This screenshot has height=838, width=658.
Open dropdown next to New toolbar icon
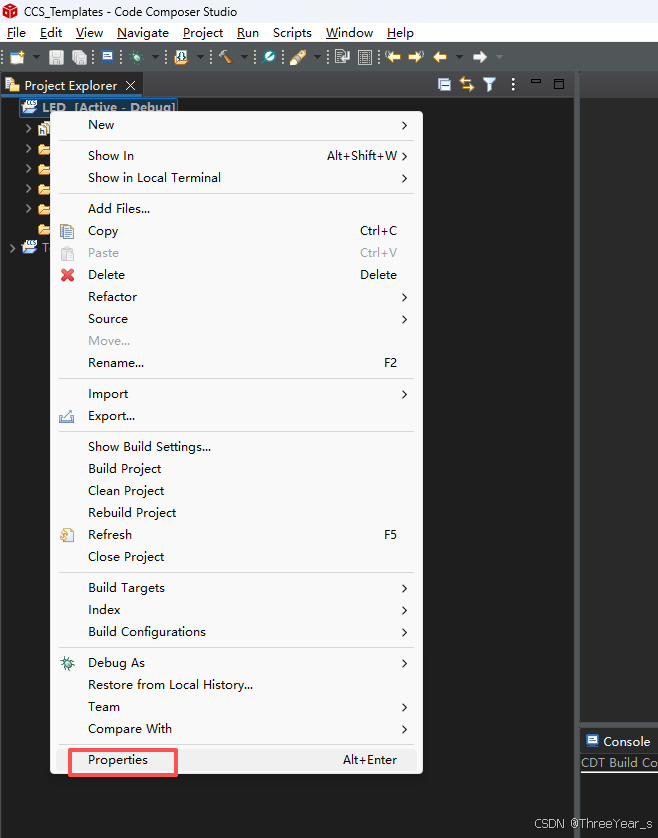pyautogui.click(x=36, y=57)
